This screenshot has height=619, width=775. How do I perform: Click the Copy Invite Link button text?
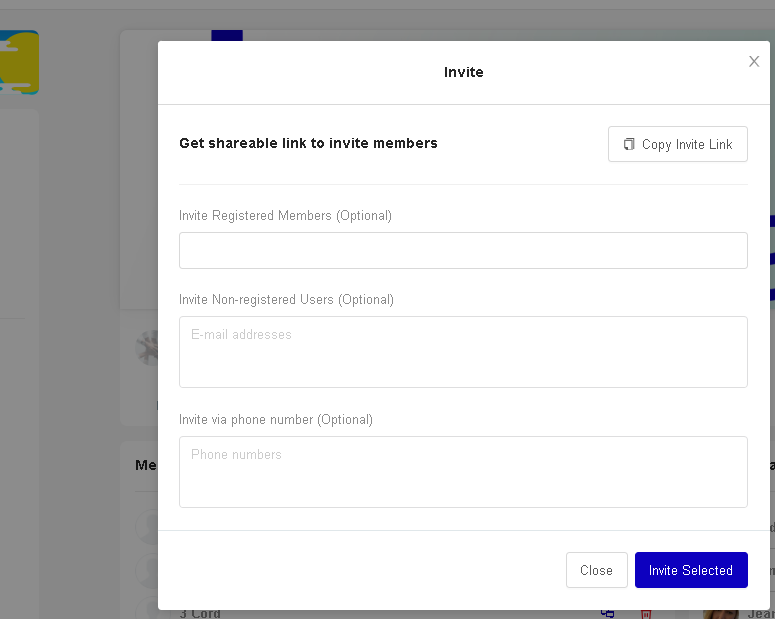click(x=687, y=144)
